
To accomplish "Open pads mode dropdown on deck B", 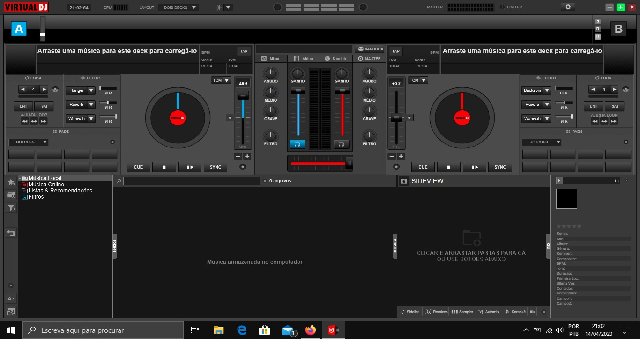I will pyautogui.click(x=541, y=142).
